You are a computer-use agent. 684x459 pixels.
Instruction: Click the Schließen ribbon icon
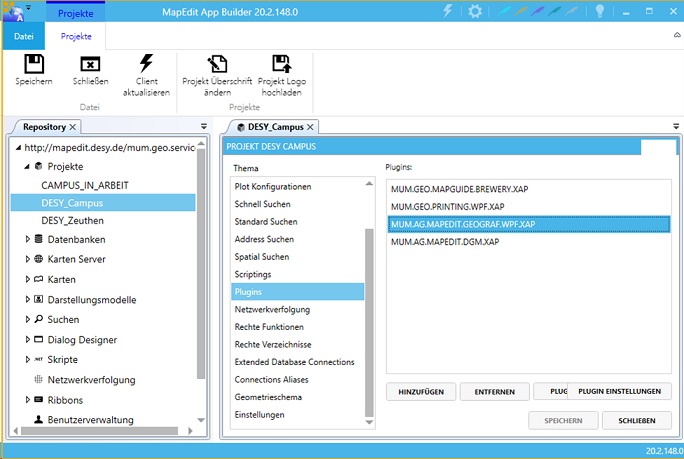coord(90,65)
